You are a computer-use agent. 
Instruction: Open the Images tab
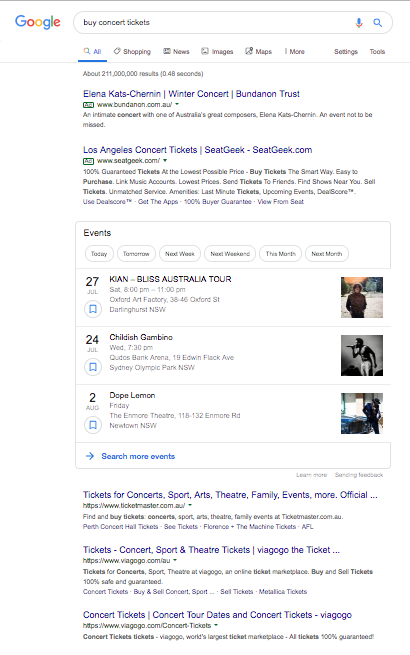[217, 51]
